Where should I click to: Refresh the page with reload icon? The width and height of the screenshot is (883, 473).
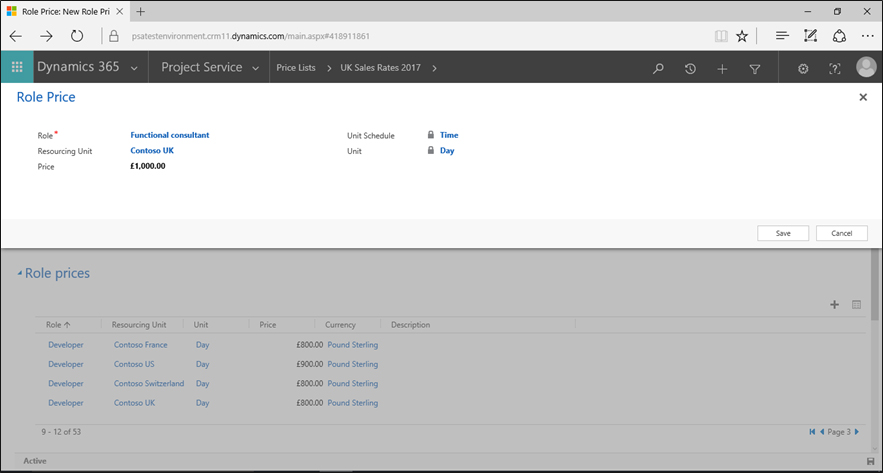coord(77,36)
